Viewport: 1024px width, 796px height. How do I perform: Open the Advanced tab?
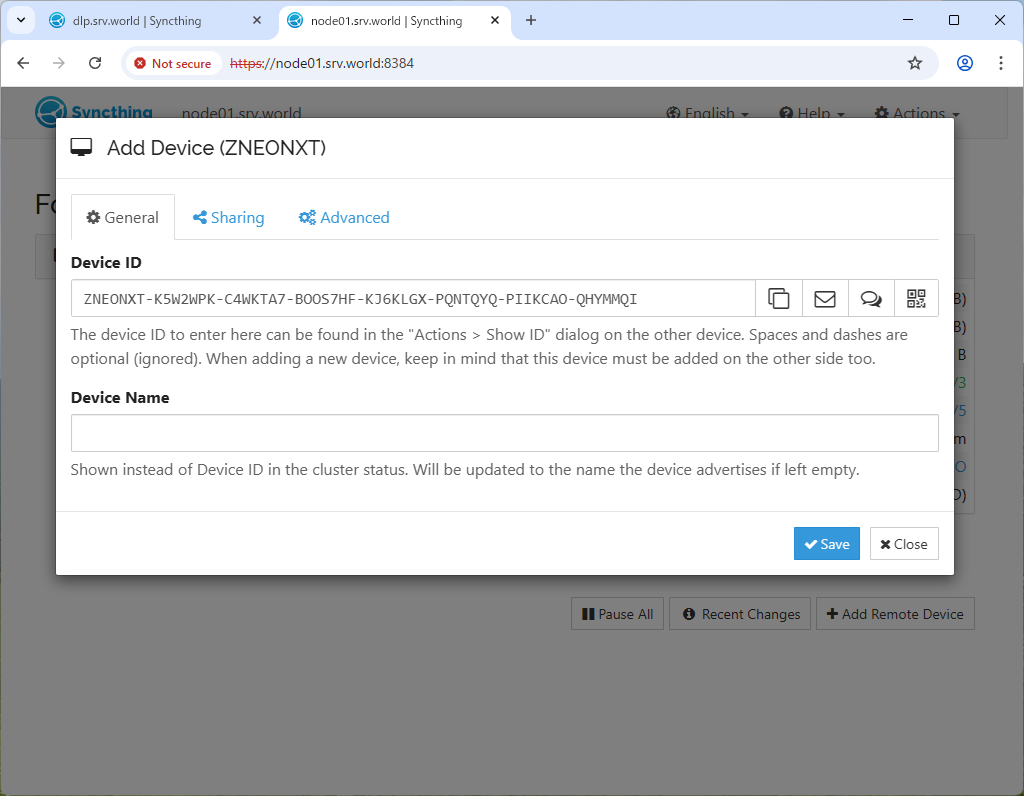[x=344, y=217]
